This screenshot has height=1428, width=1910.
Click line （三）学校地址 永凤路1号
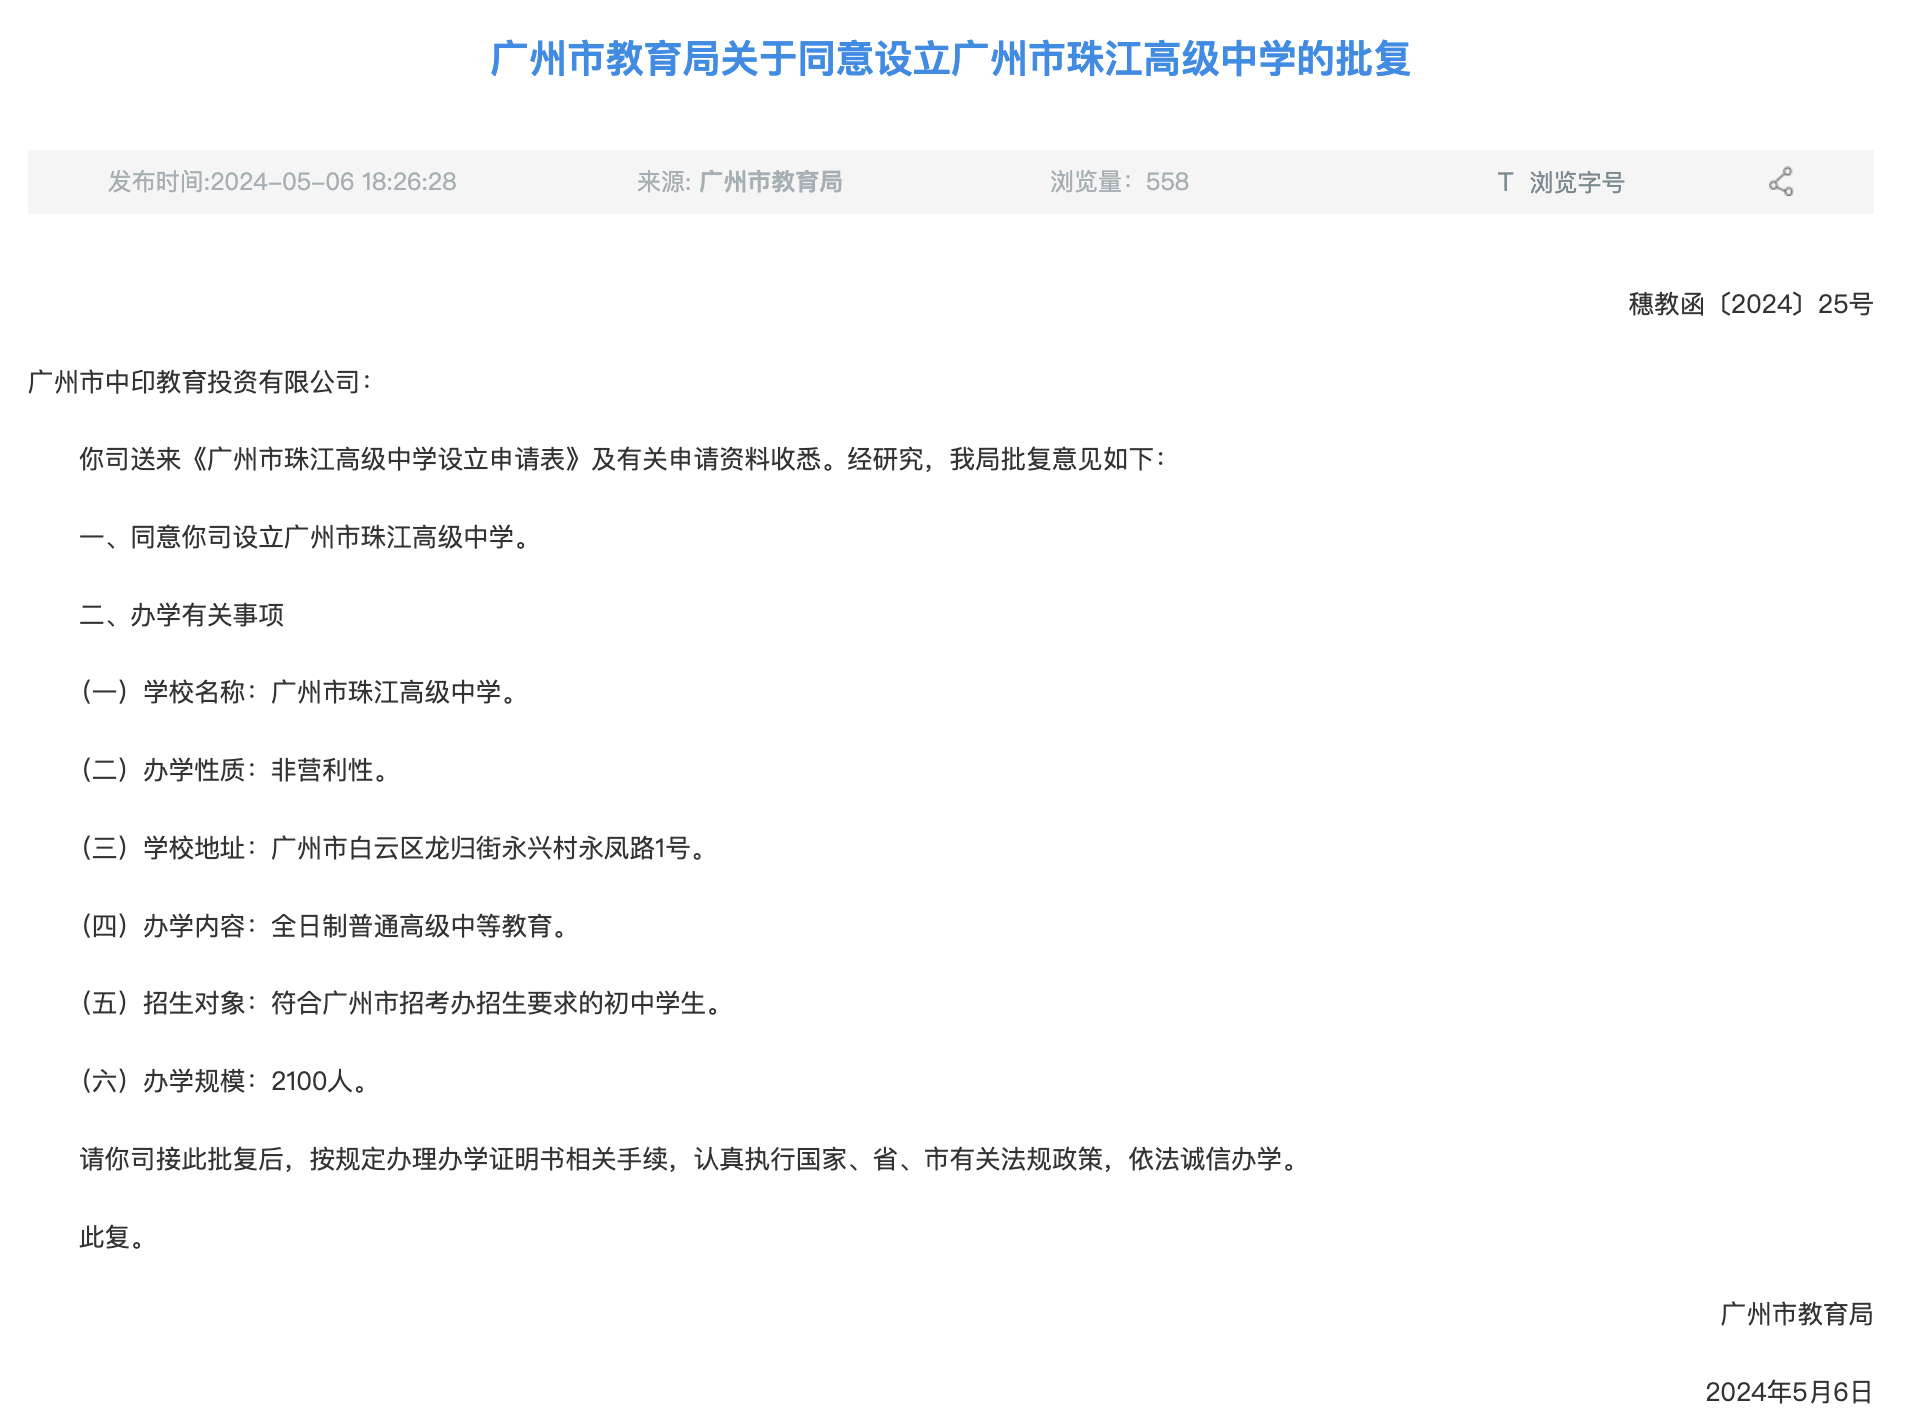click(393, 848)
